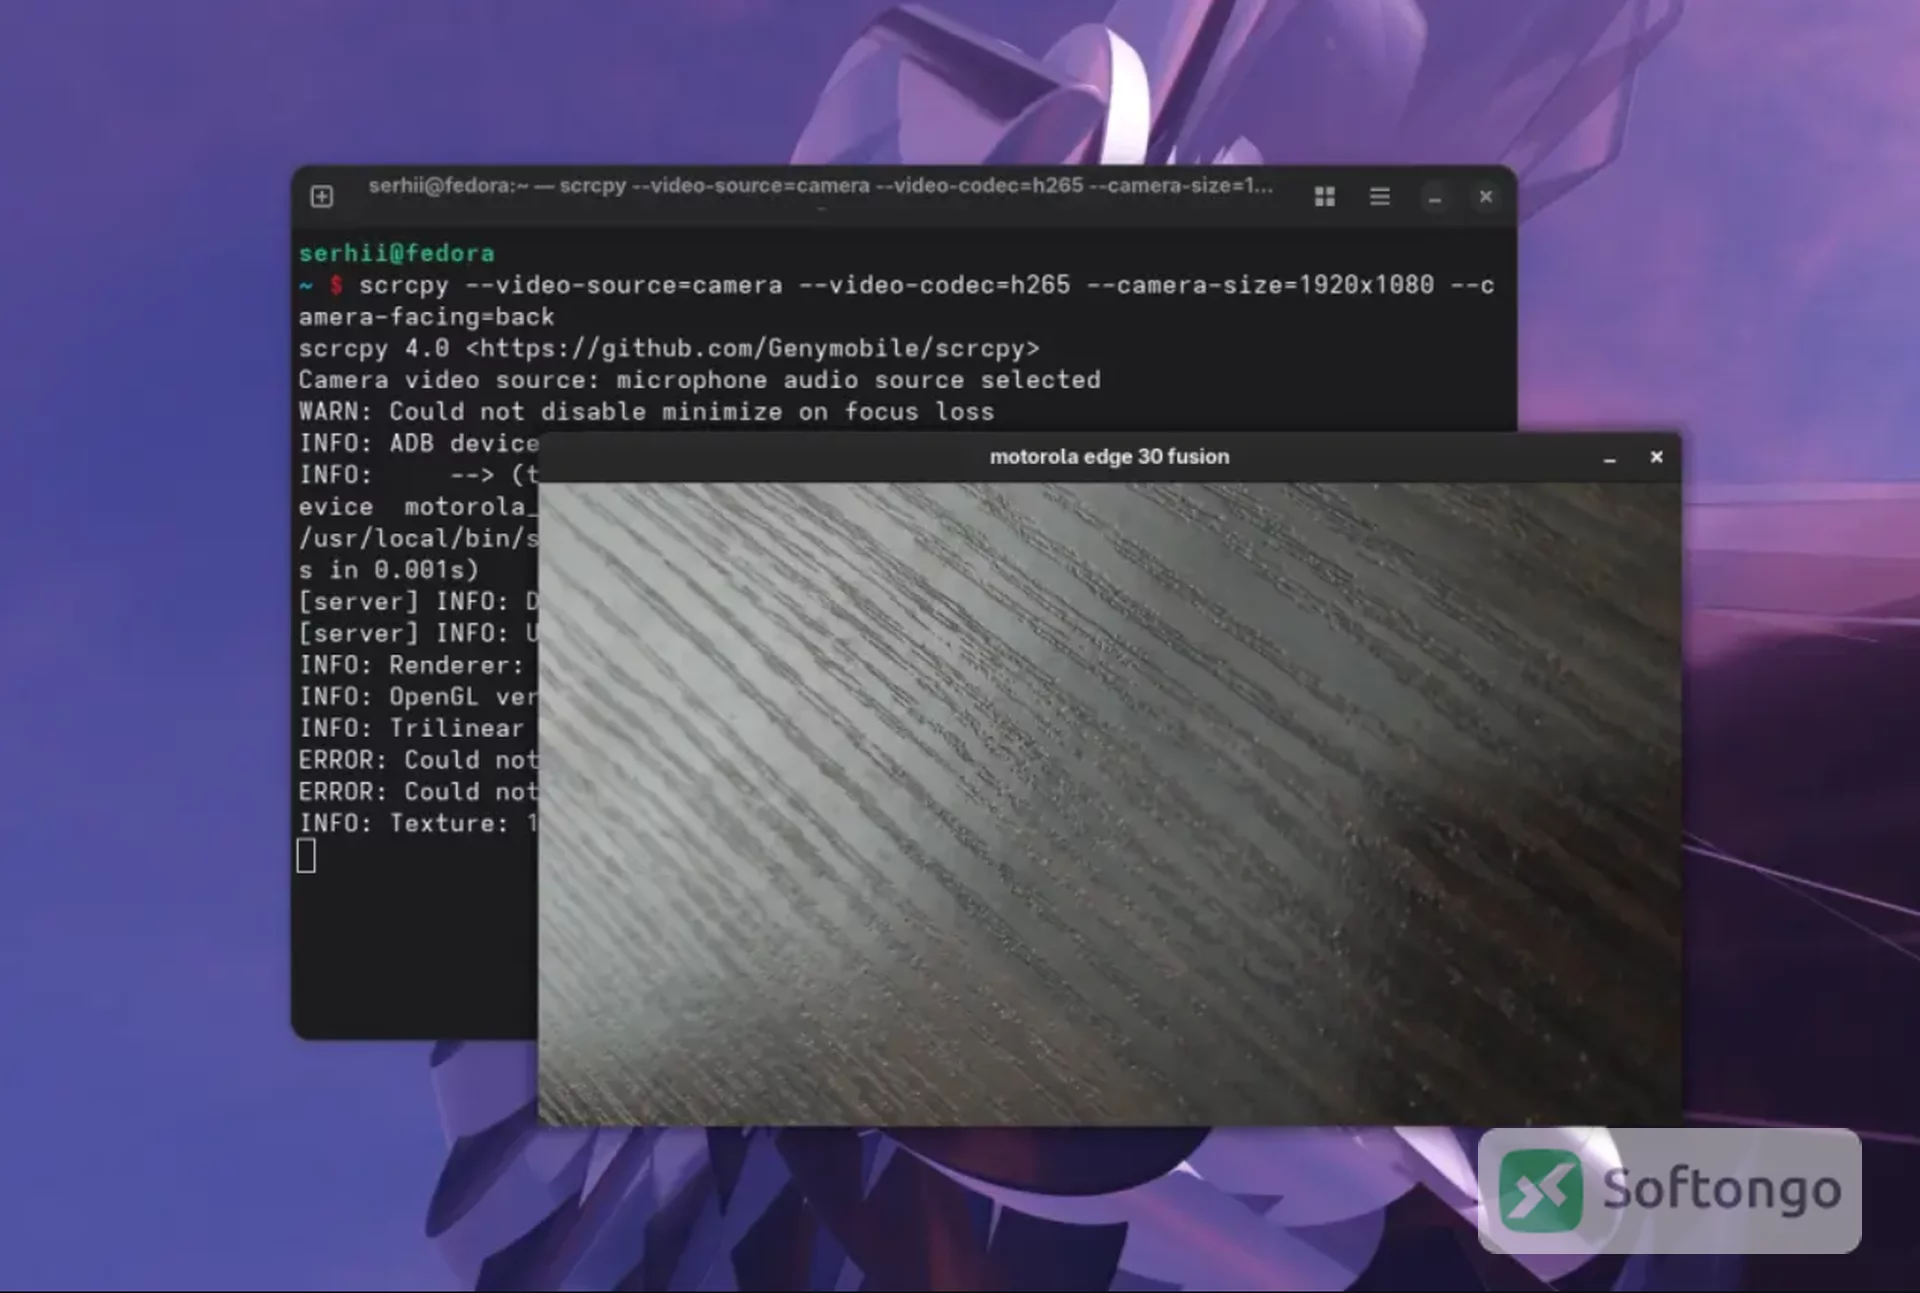Click the evice motorola_ terminal line
The image size is (1920, 1293).
tap(418, 507)
